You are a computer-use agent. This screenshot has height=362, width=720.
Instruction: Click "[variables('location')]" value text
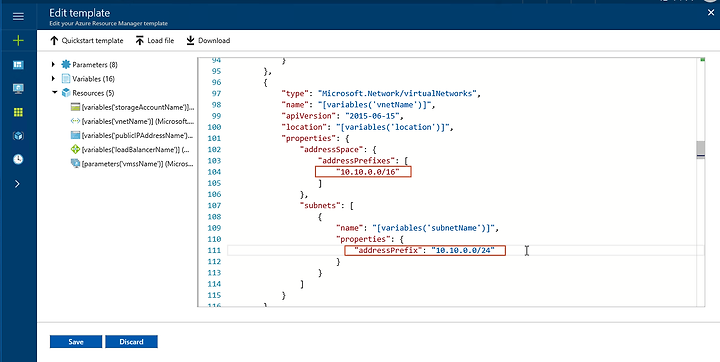click(x=393, y=127)
